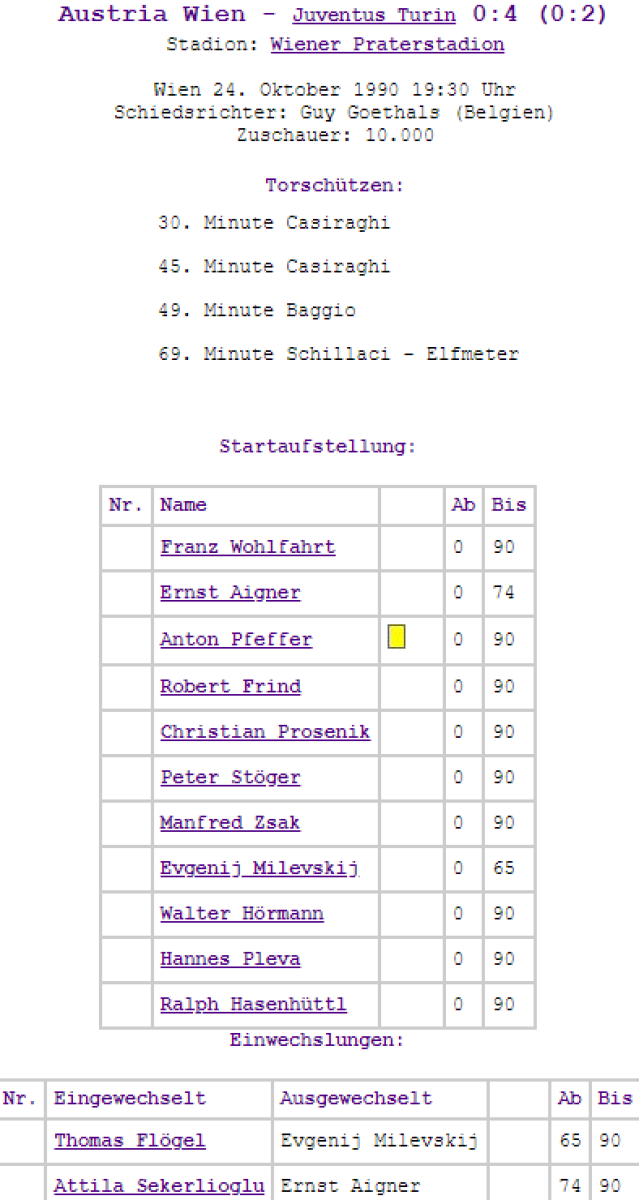Open the Wiener Praterstadion stadium link
639x1200 pixels.
[x=387, y=45]
